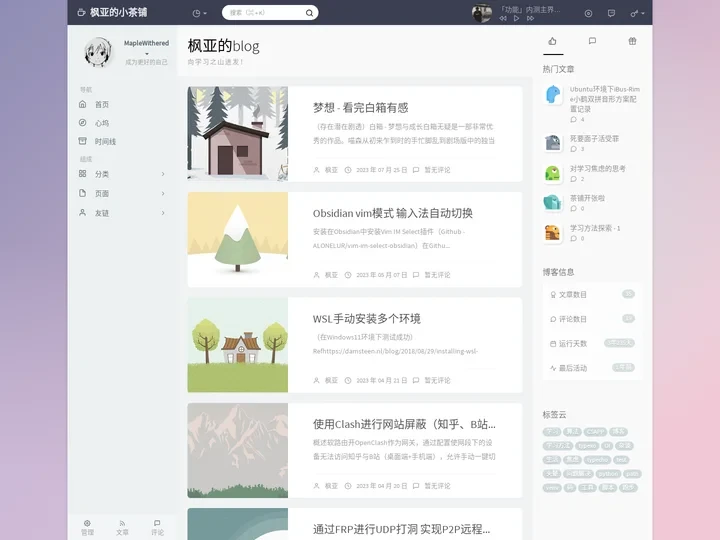The height and width of the screenshot is (540, 720).
Task: Open article 梦想 - 看完白箱有感
Action: point(360,108)
